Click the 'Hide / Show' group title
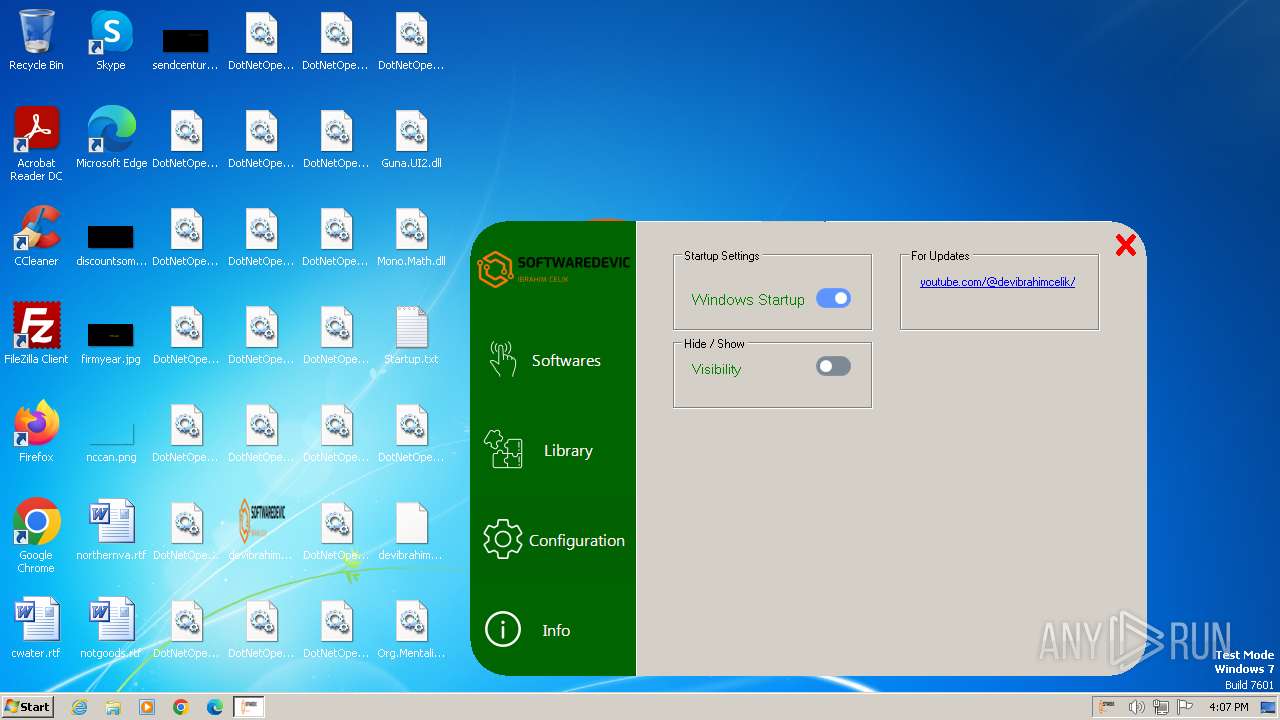Viewport: 1280px width, 720px height. pyautogui.click(x=714, y=344)
